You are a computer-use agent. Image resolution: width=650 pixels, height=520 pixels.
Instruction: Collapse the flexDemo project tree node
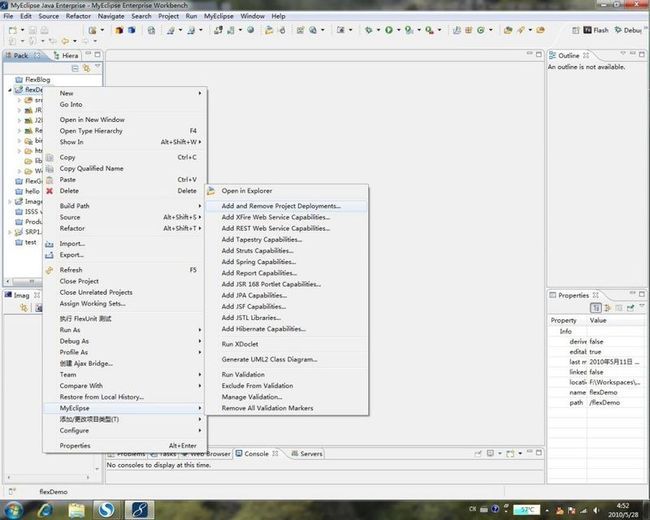[10, 90]
